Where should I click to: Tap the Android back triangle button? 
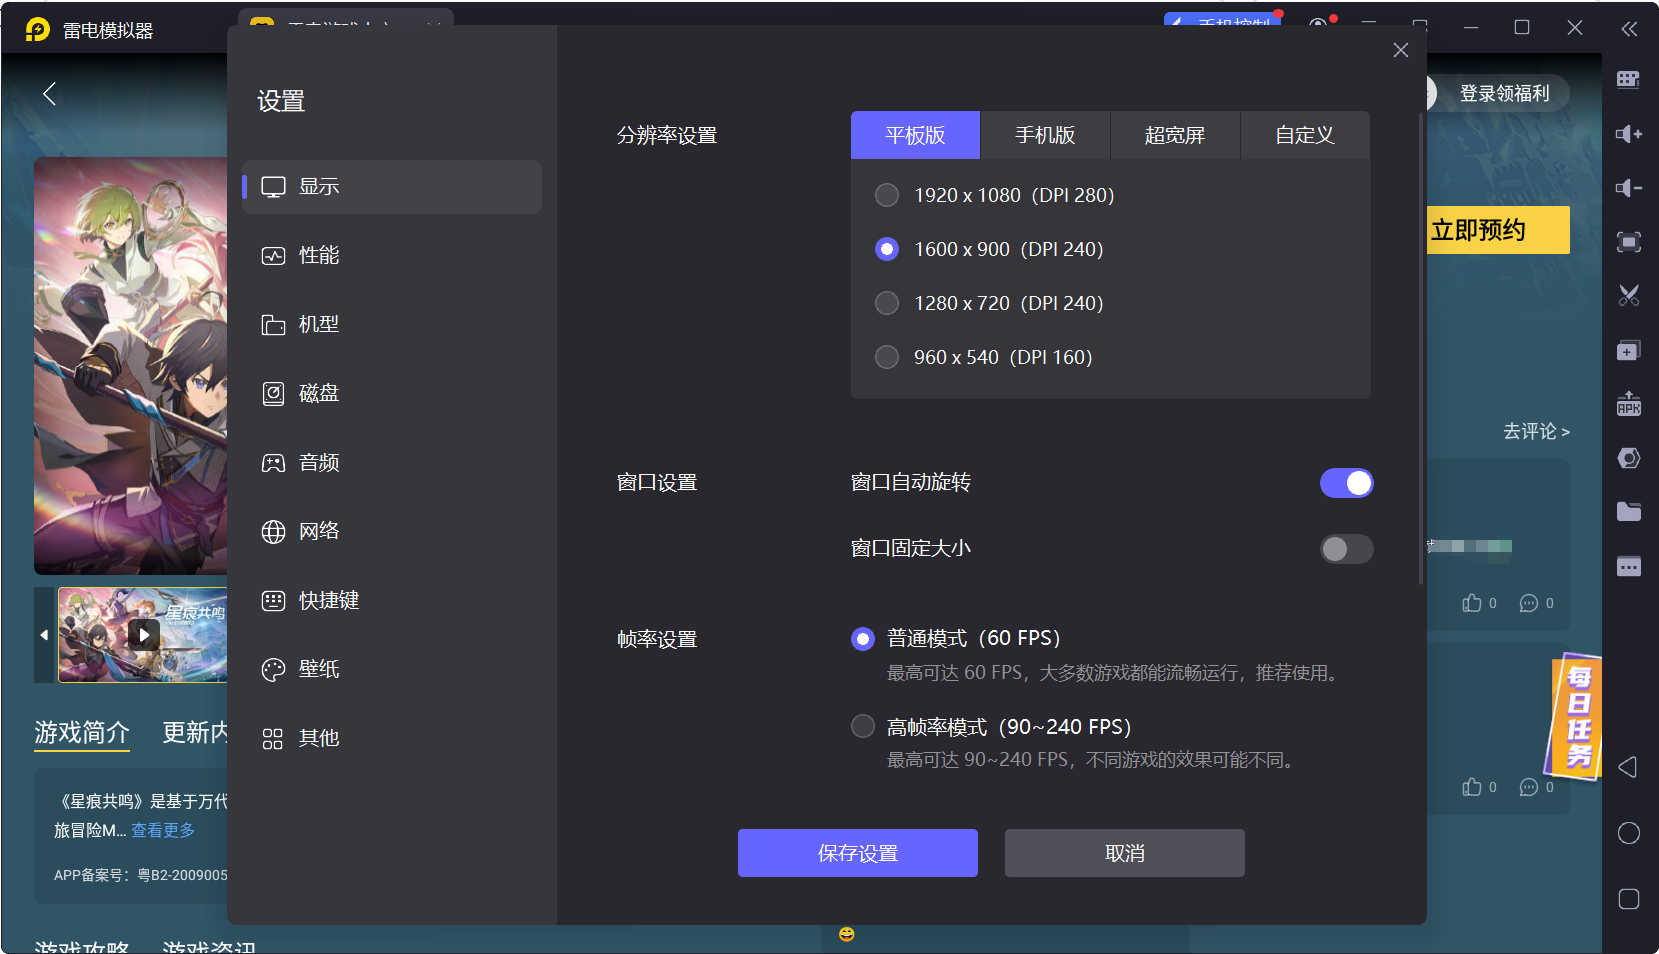(1628, 767)
